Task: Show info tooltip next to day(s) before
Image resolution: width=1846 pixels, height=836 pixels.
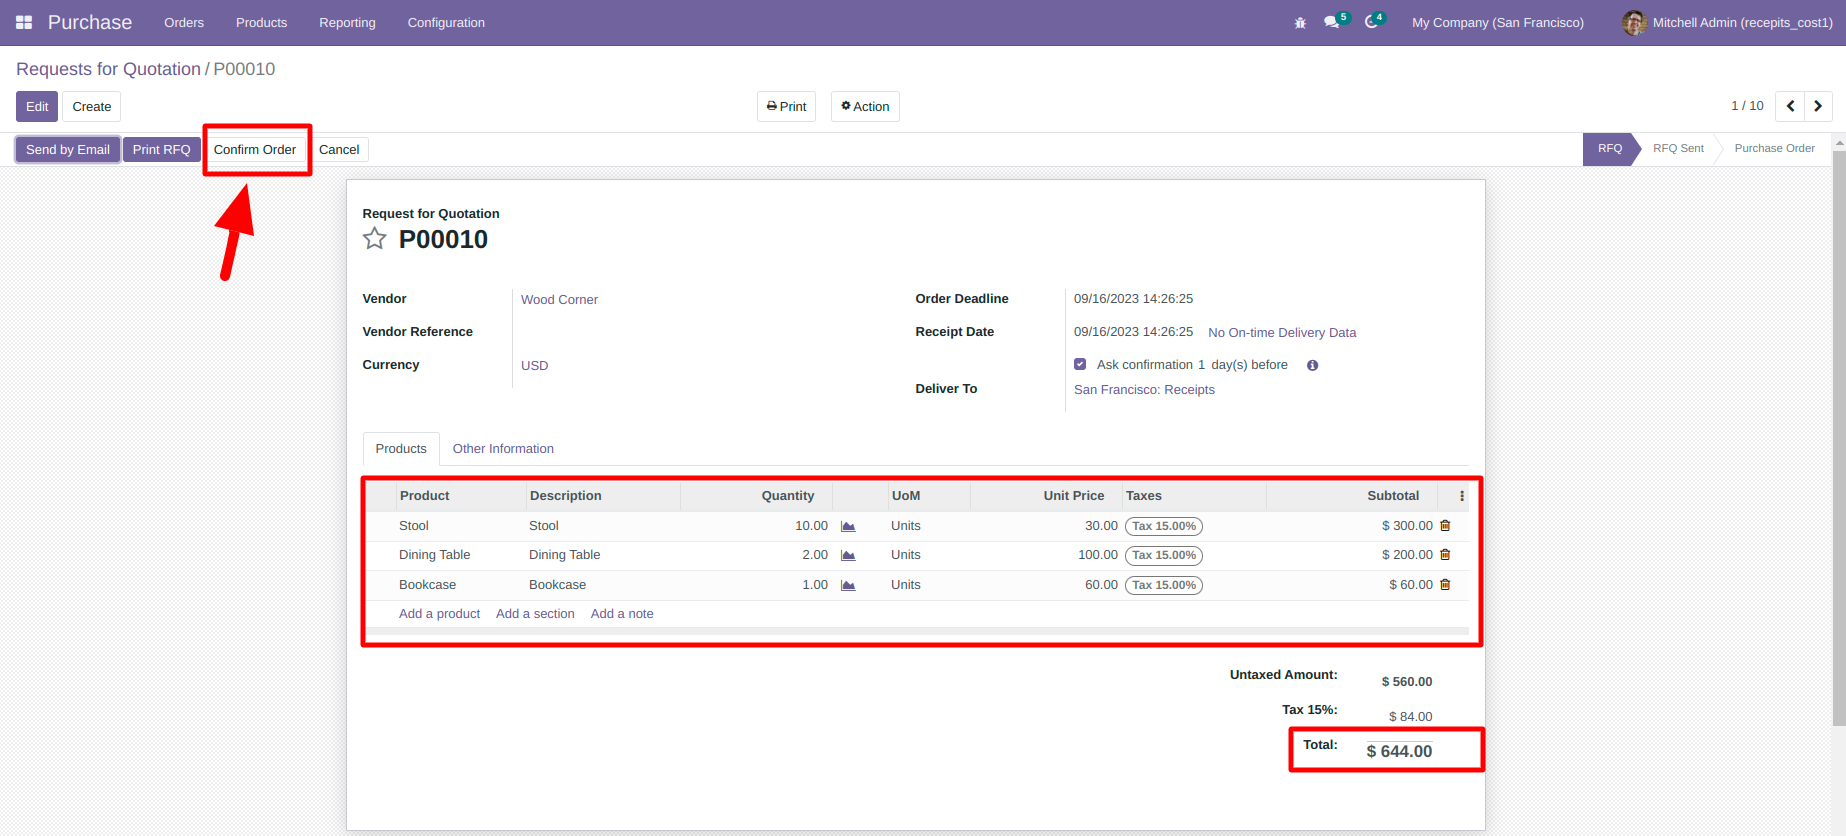Action: pyautogui.click(x=1313, y=365)
